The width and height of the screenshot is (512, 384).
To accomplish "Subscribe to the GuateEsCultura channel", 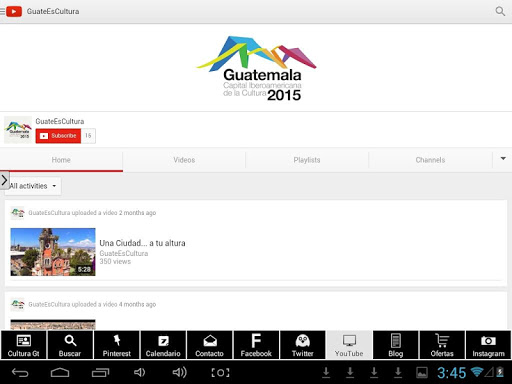I will pos(58,136).
